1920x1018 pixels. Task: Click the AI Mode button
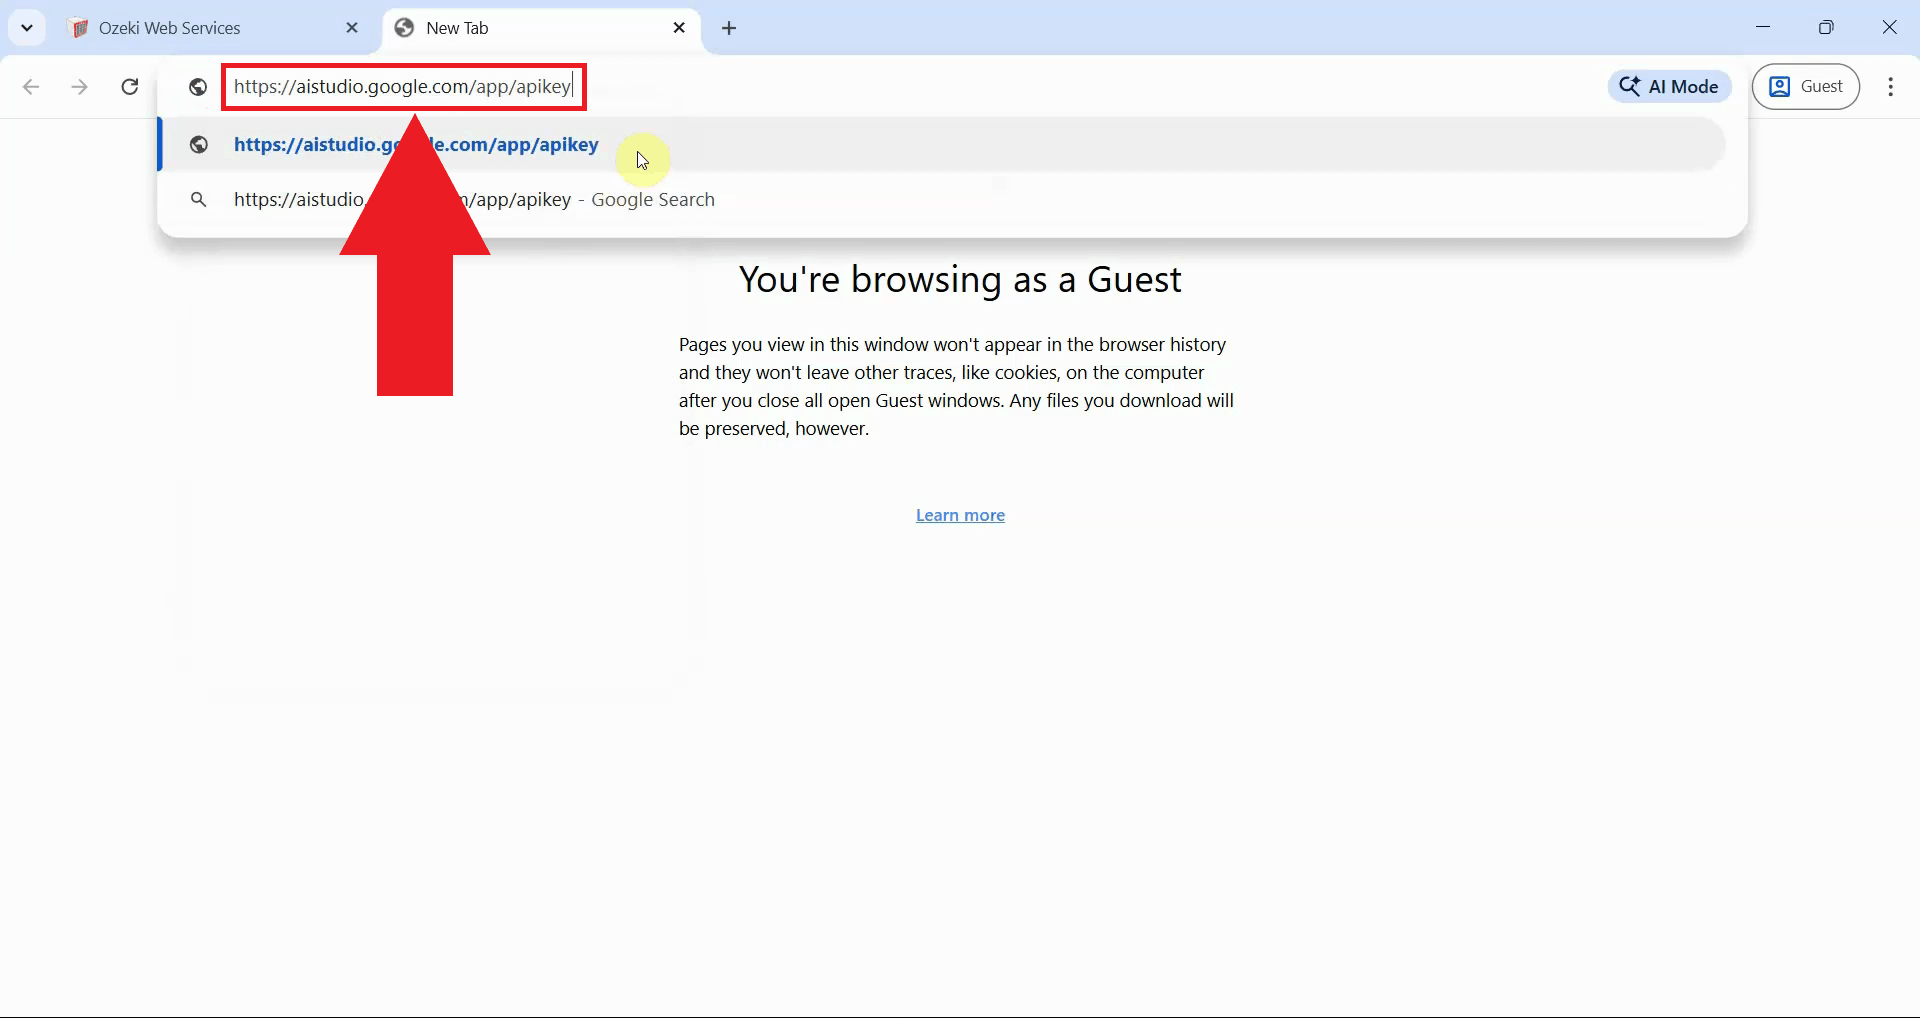pos(1669,86)
